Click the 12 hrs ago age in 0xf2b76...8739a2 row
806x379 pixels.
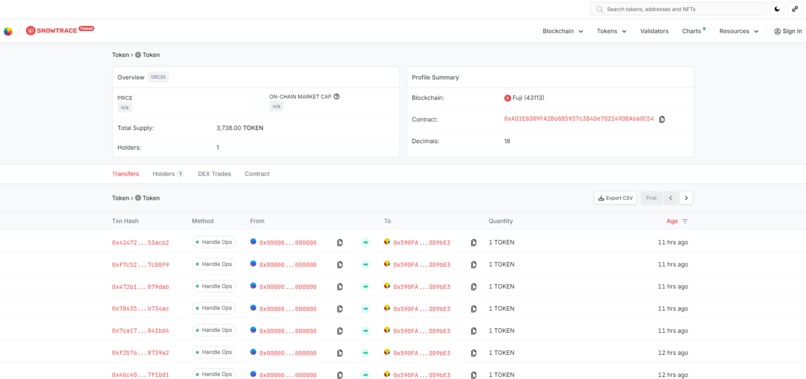click(x=673, y=353)
